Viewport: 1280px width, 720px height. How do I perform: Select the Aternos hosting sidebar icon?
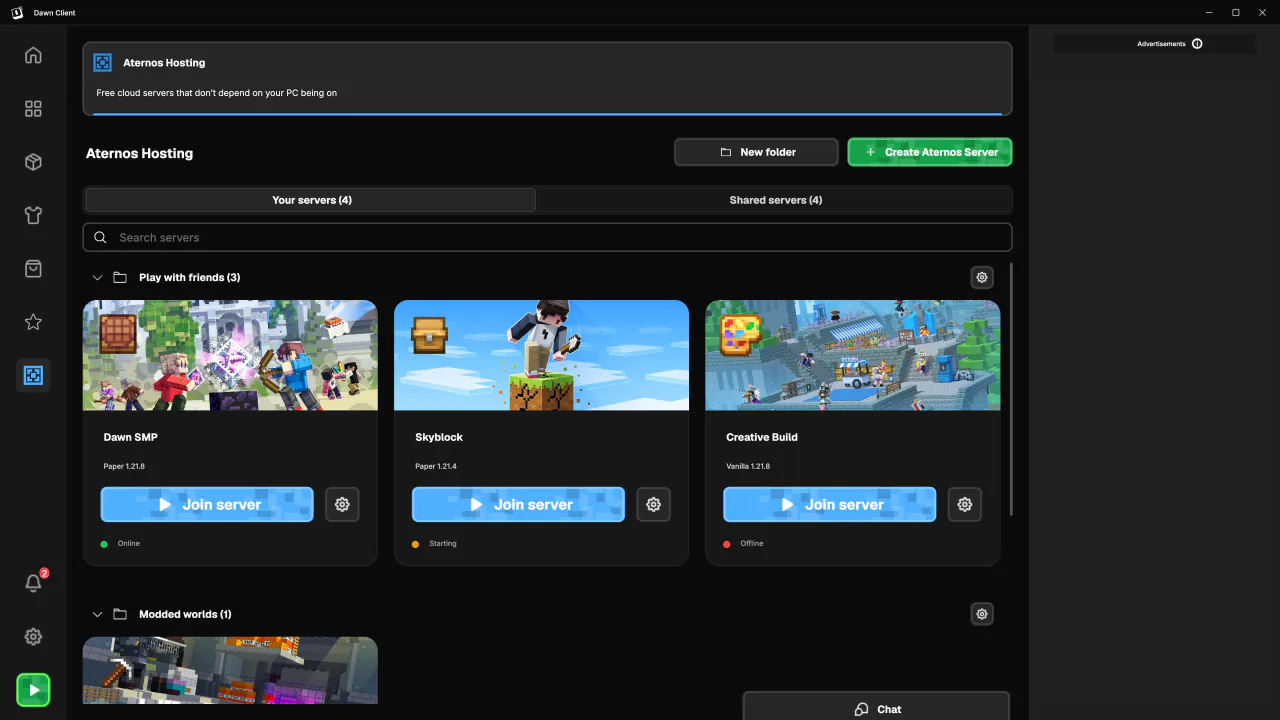tap(33, 376)
